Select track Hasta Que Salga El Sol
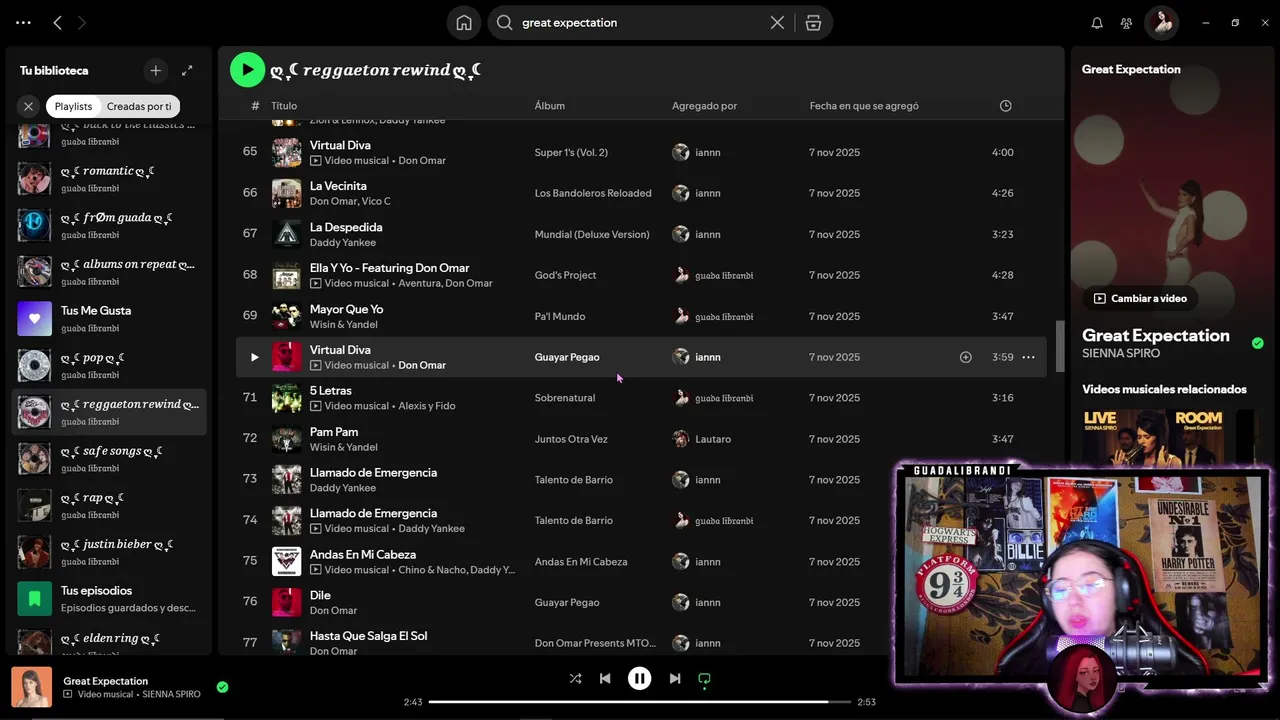Image resolution: width=1280 pixels, height=720 pixels. click(x=368, y=636)
